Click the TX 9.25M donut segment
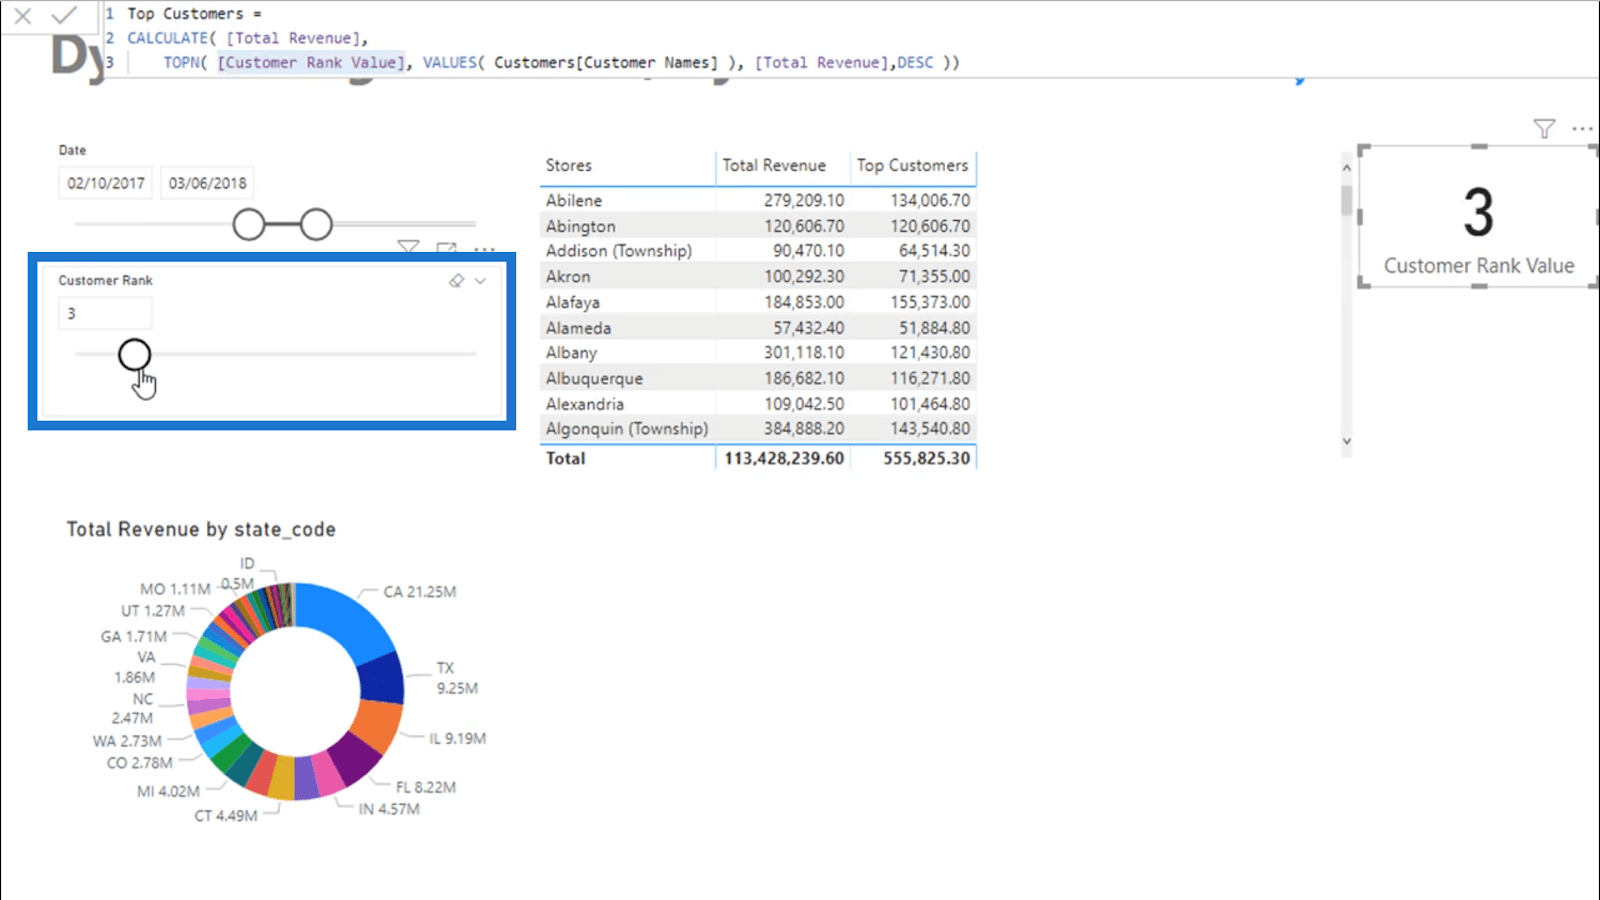Screen dimensions: 1600x900 (382, 679)
